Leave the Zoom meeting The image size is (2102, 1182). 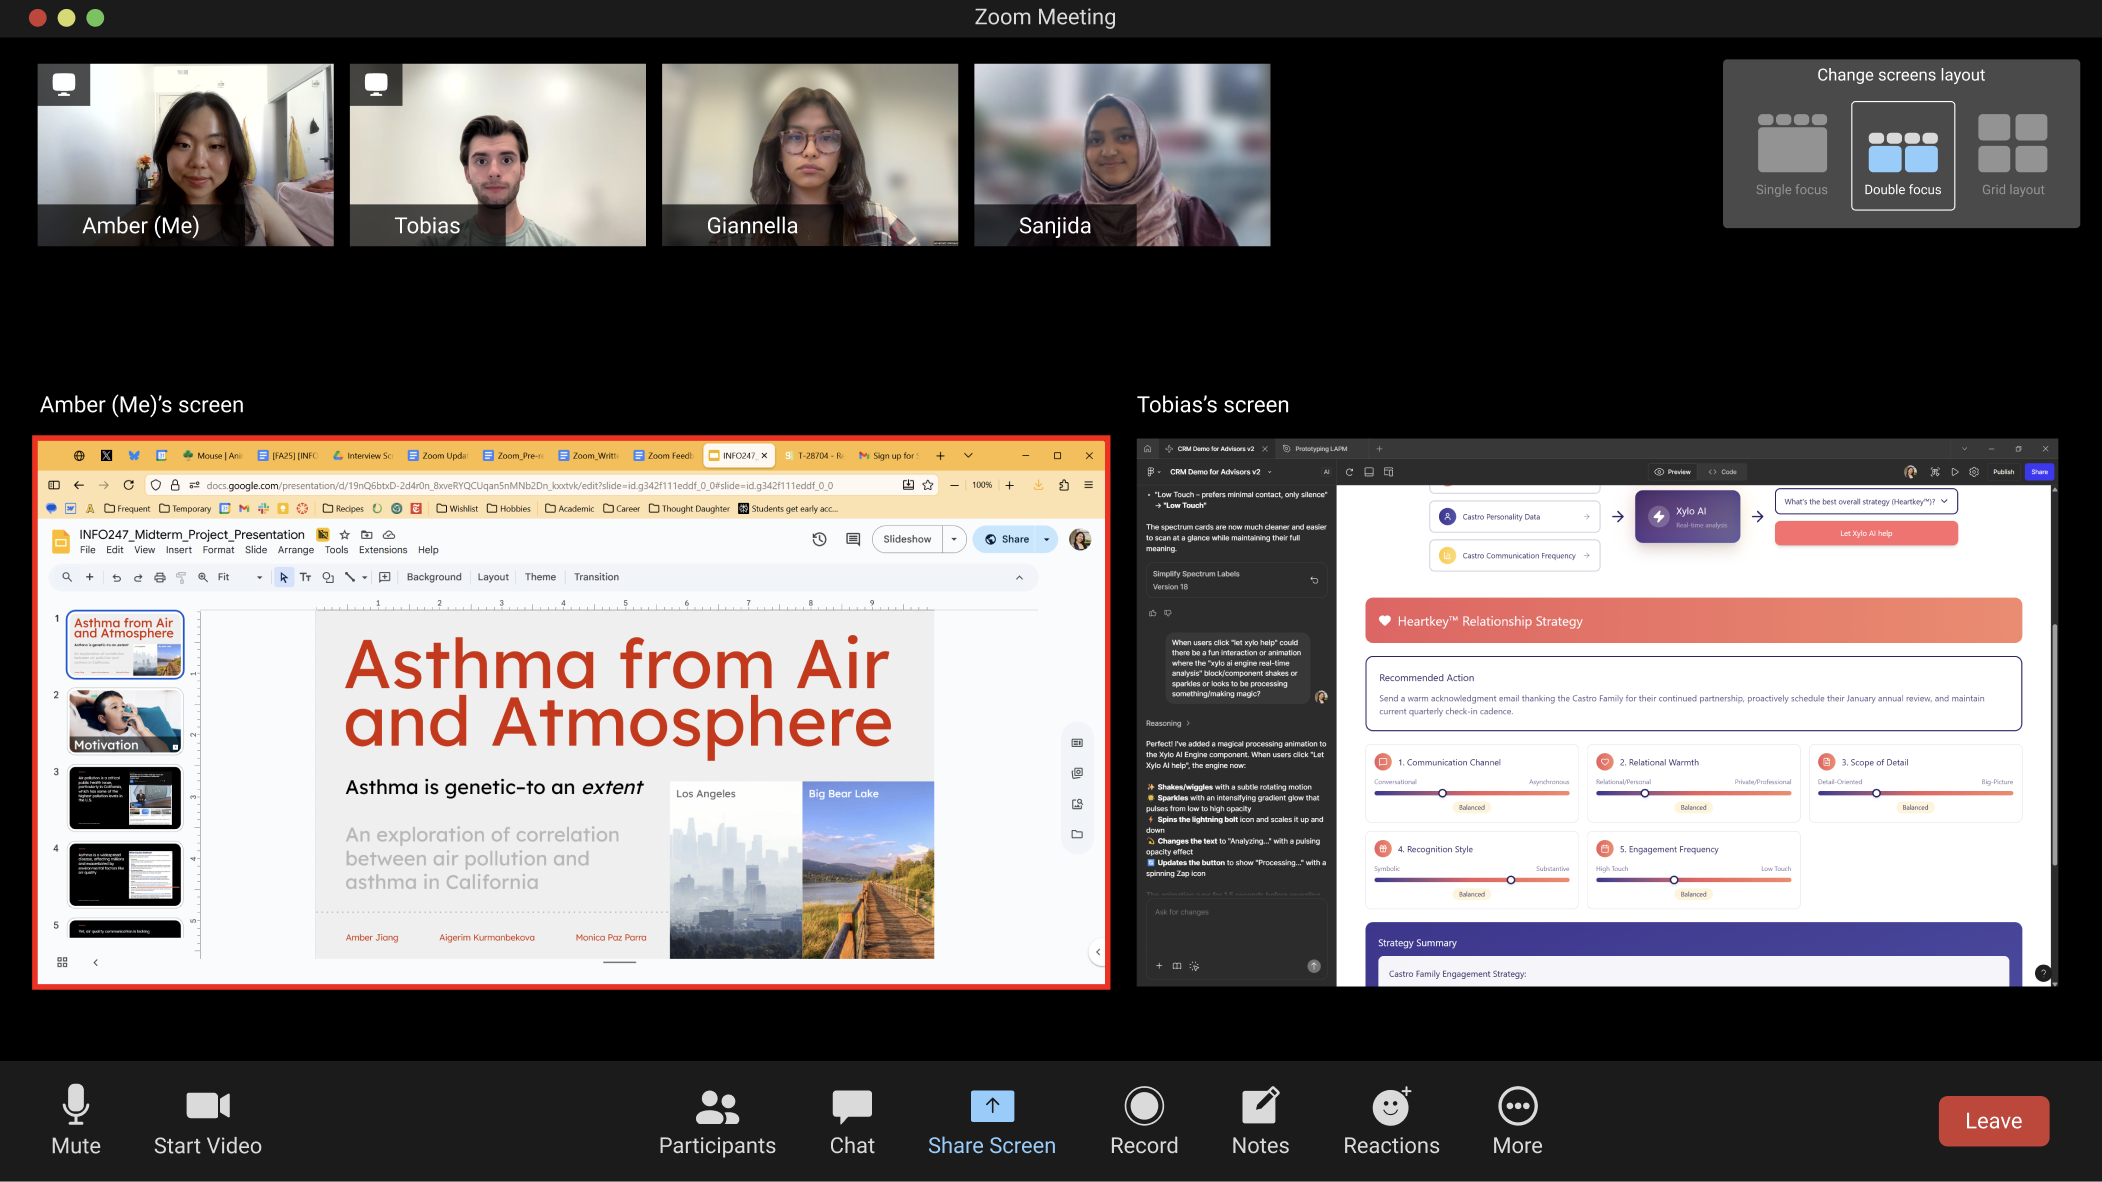pyautogui.click(x=1993, y=1121)
